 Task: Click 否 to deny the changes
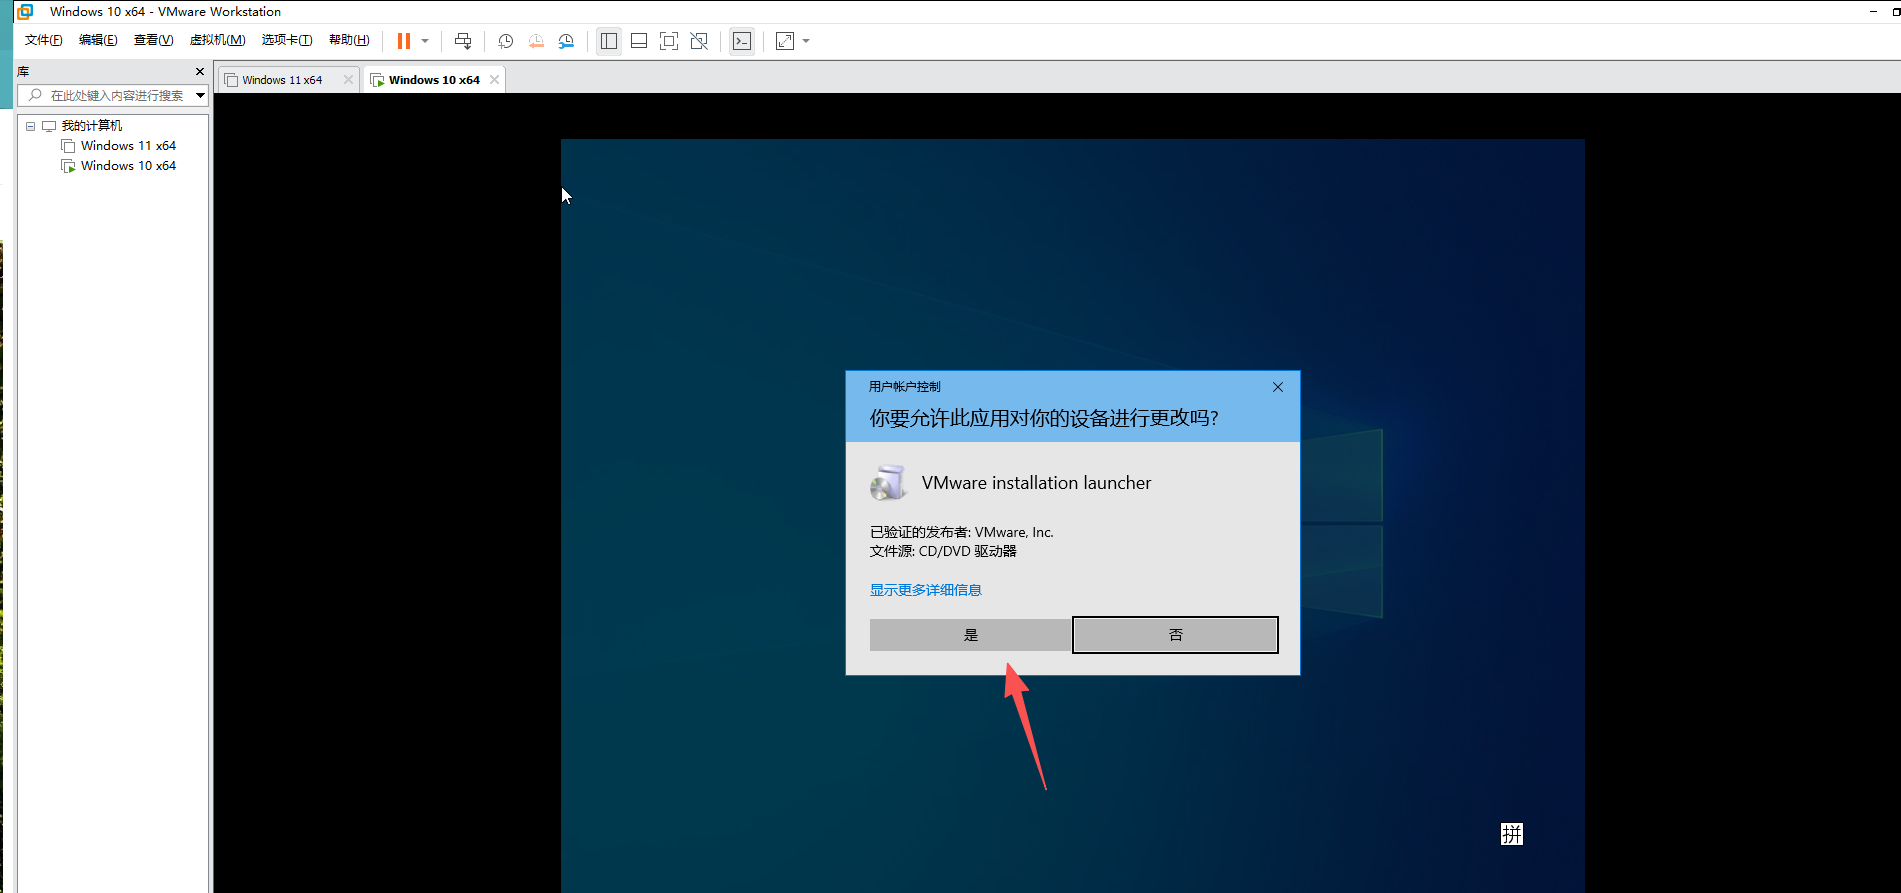pyautogui.click(x=1175, y=635)
